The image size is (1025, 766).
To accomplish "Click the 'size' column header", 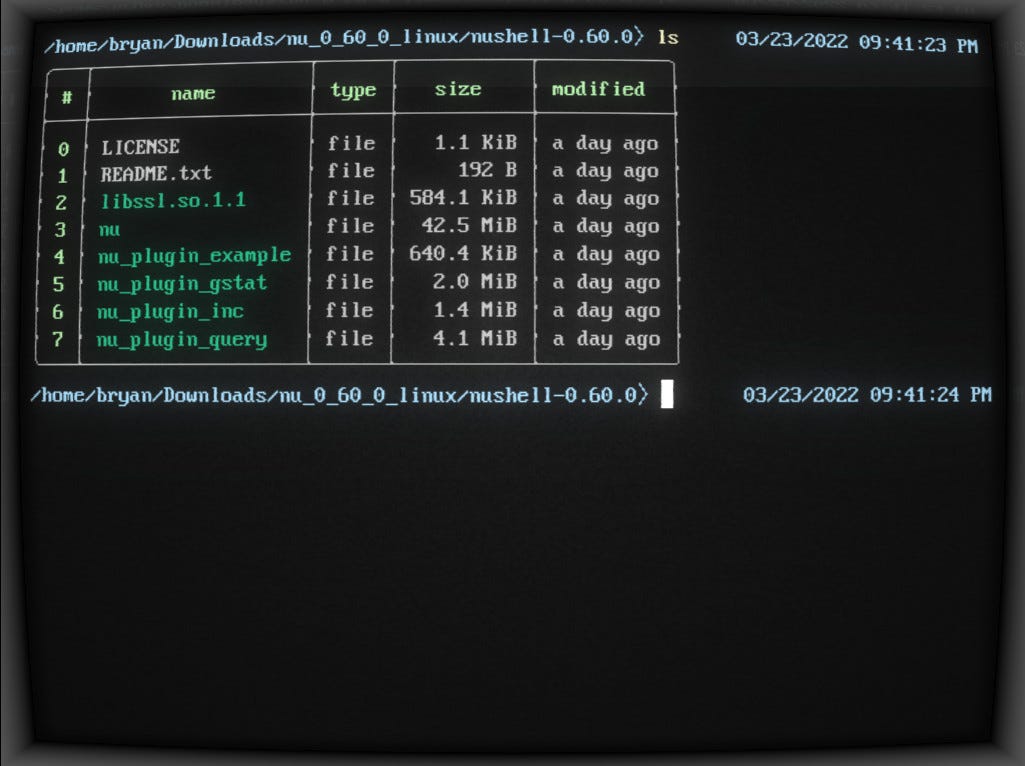I will coord(458,89).
